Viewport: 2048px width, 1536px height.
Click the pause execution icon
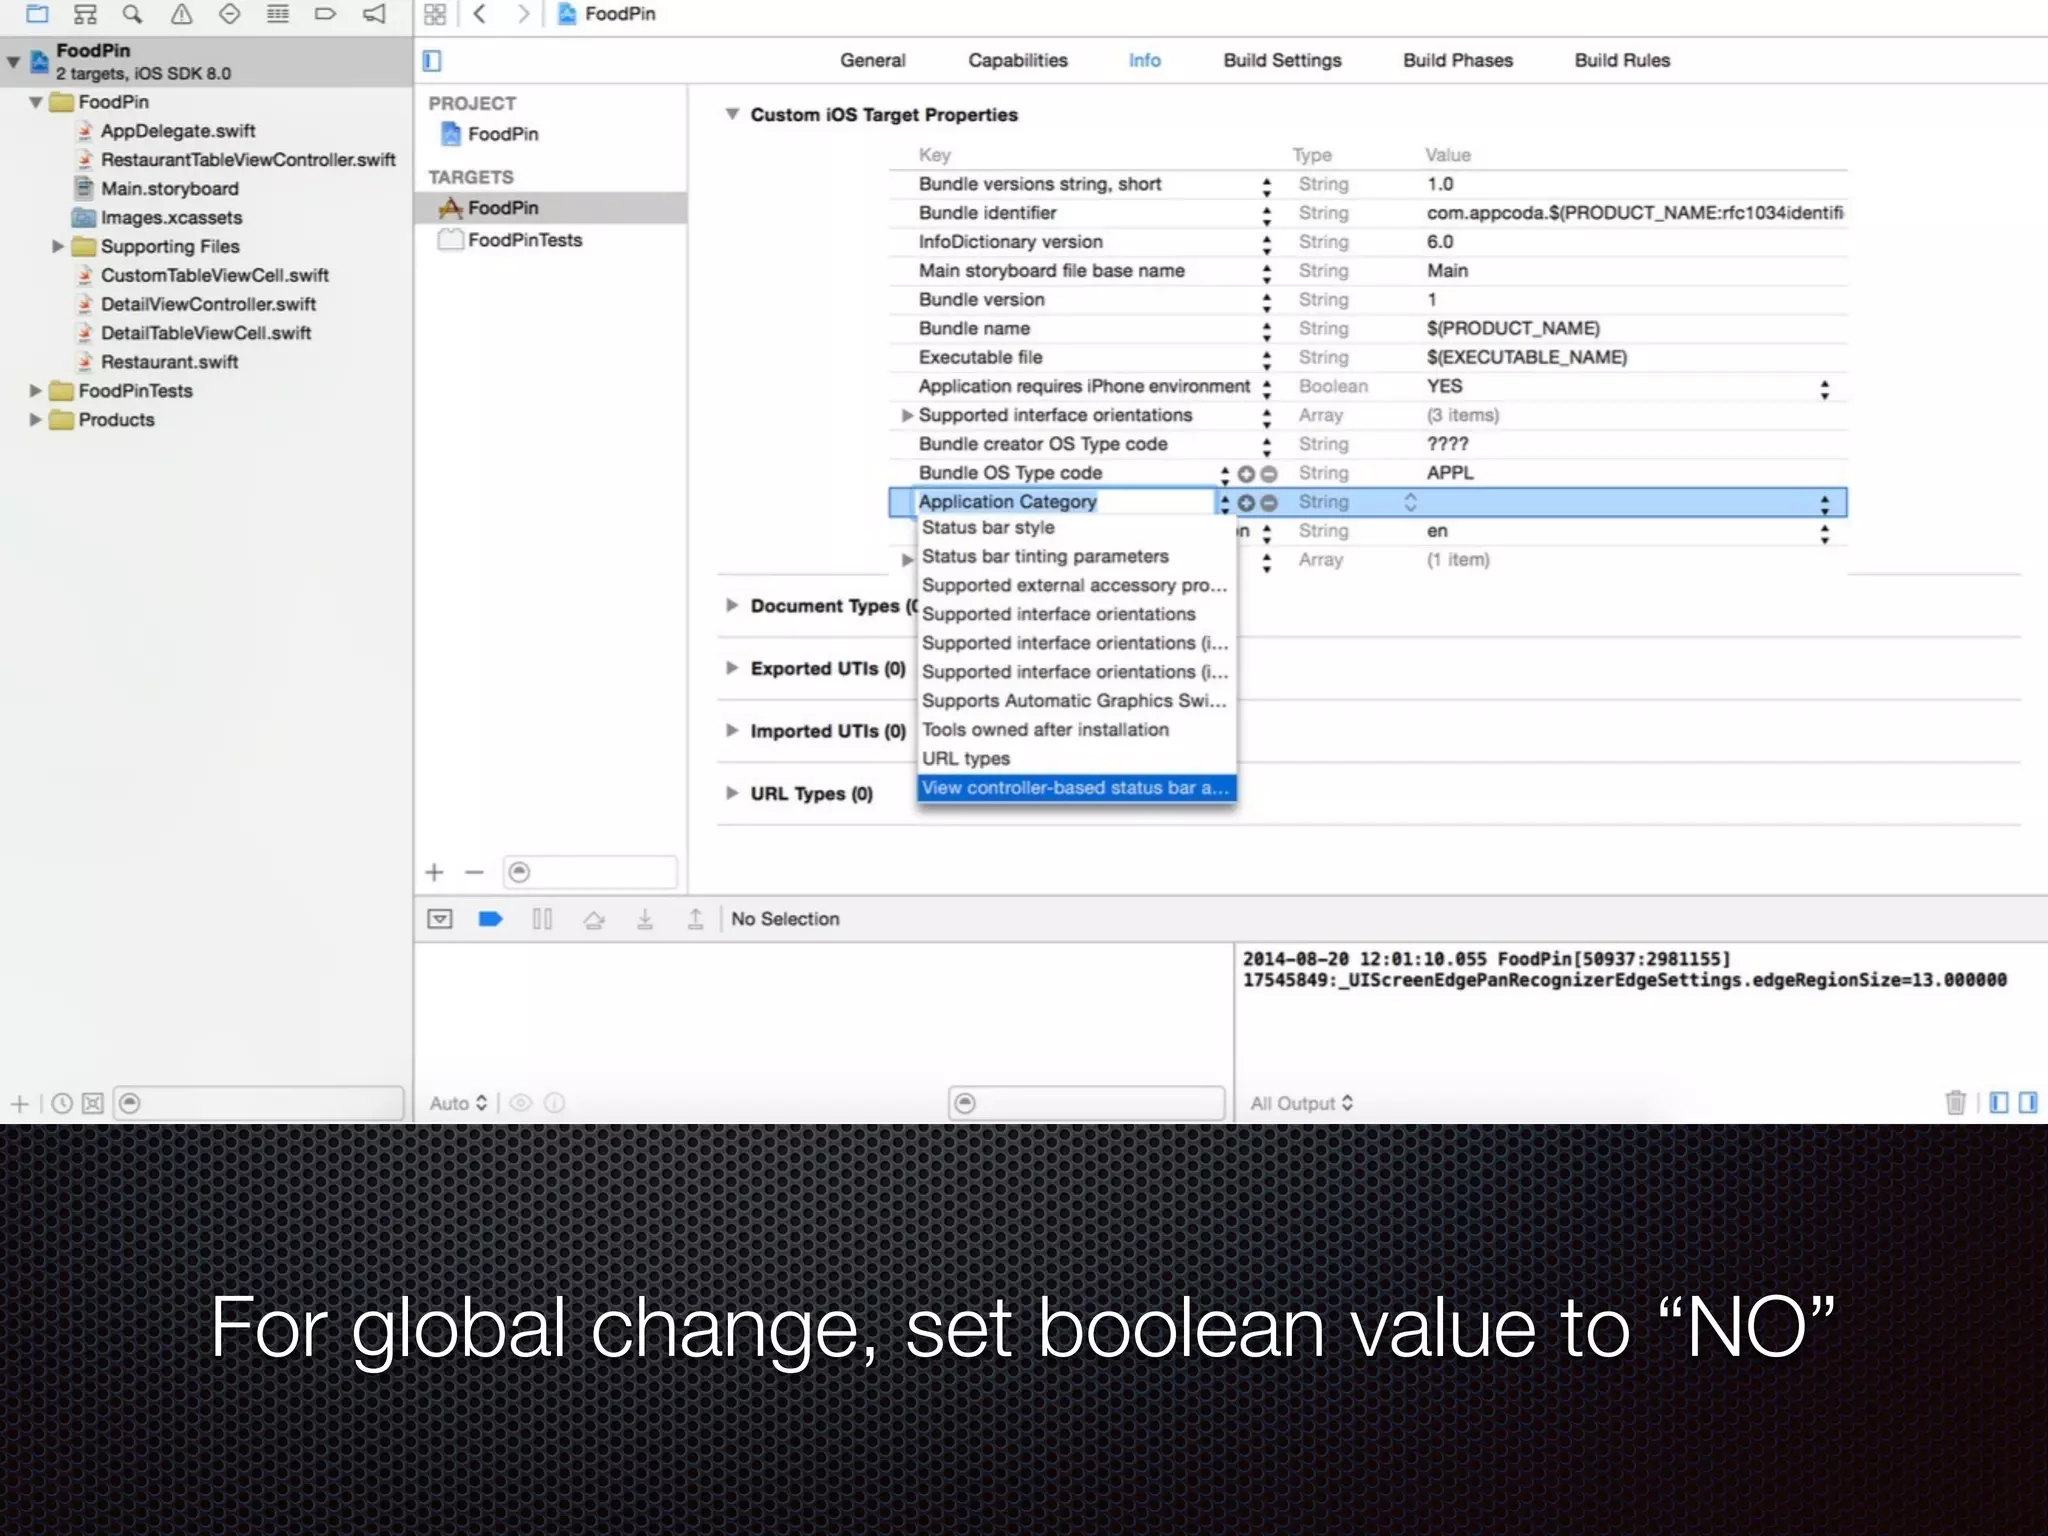[x=542, y=918]
